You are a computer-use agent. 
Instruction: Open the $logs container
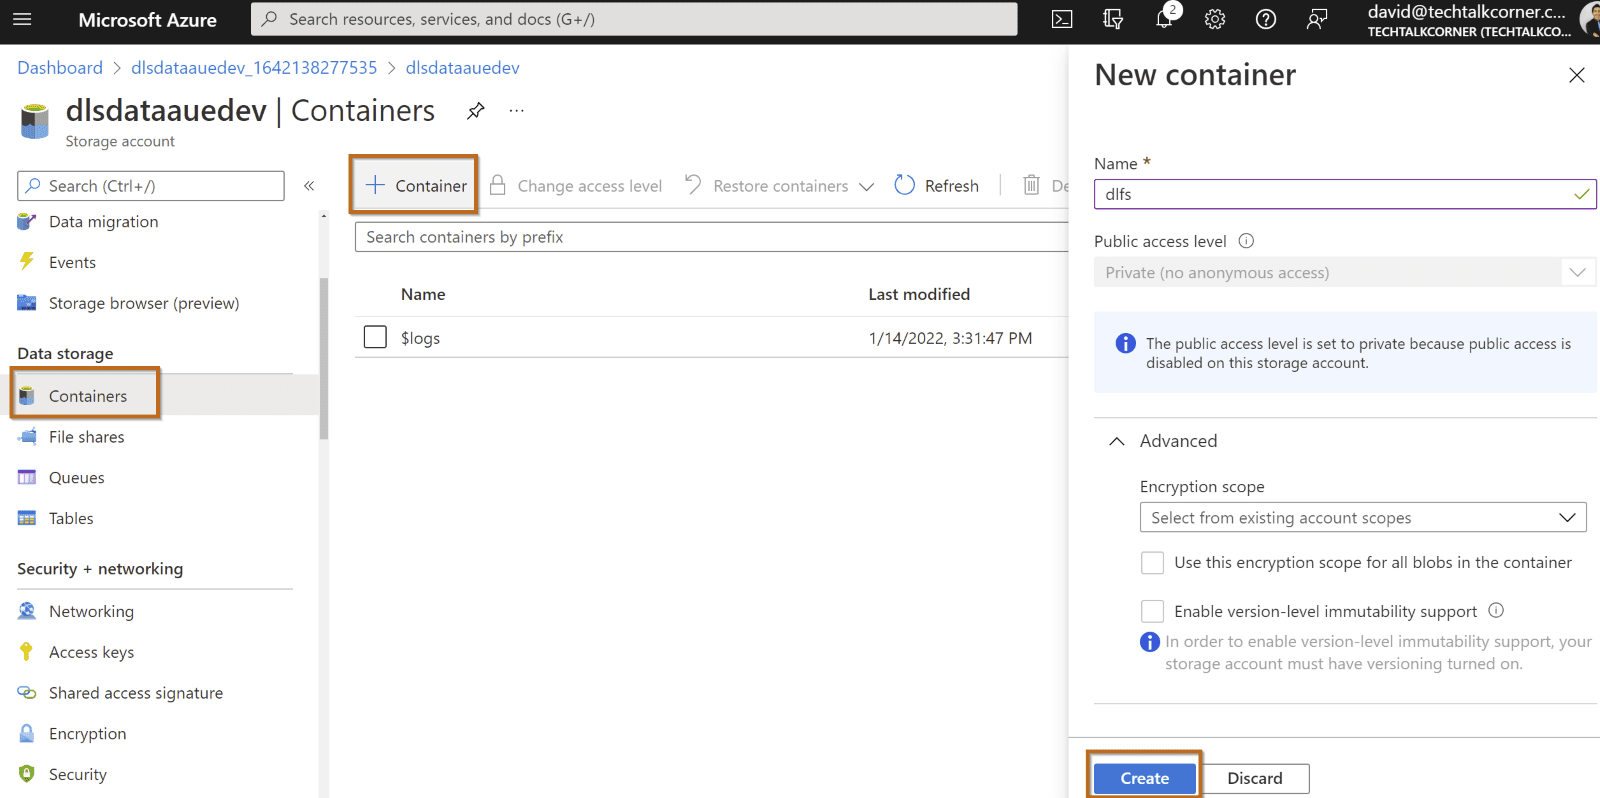coord(420,338)
